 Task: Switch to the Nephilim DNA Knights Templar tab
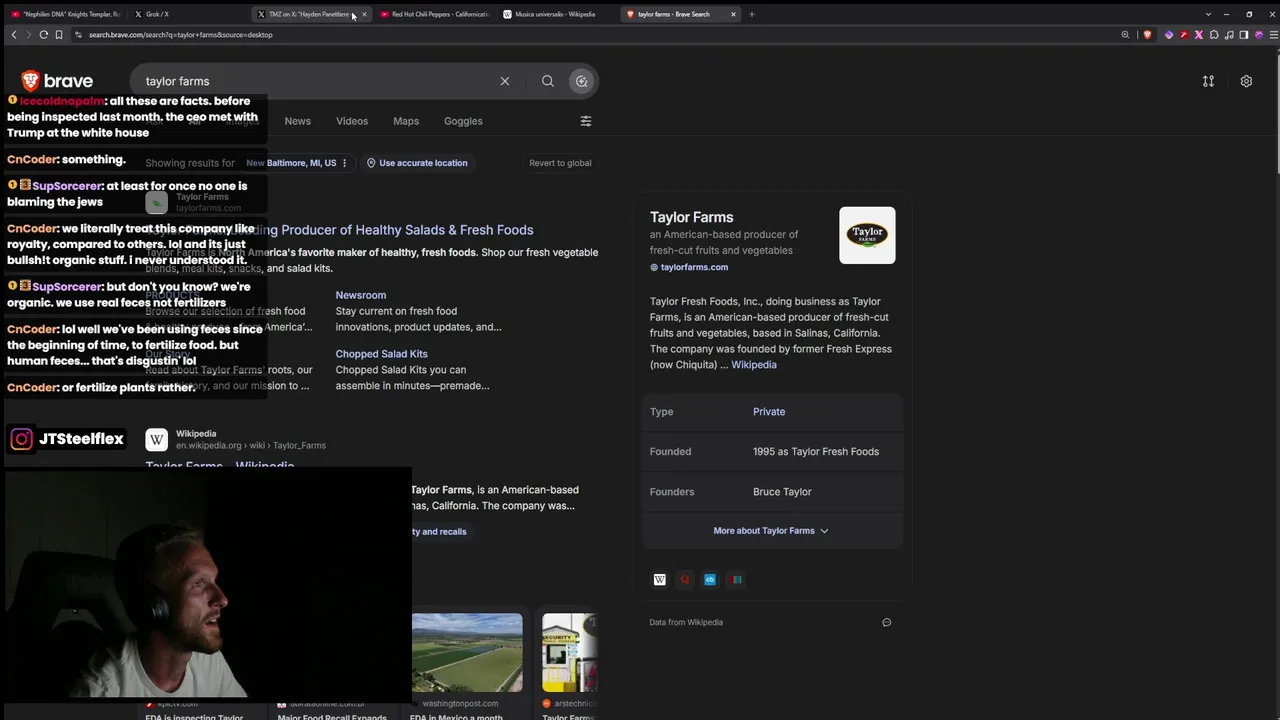pyautogui.click(x=65, y=14)
